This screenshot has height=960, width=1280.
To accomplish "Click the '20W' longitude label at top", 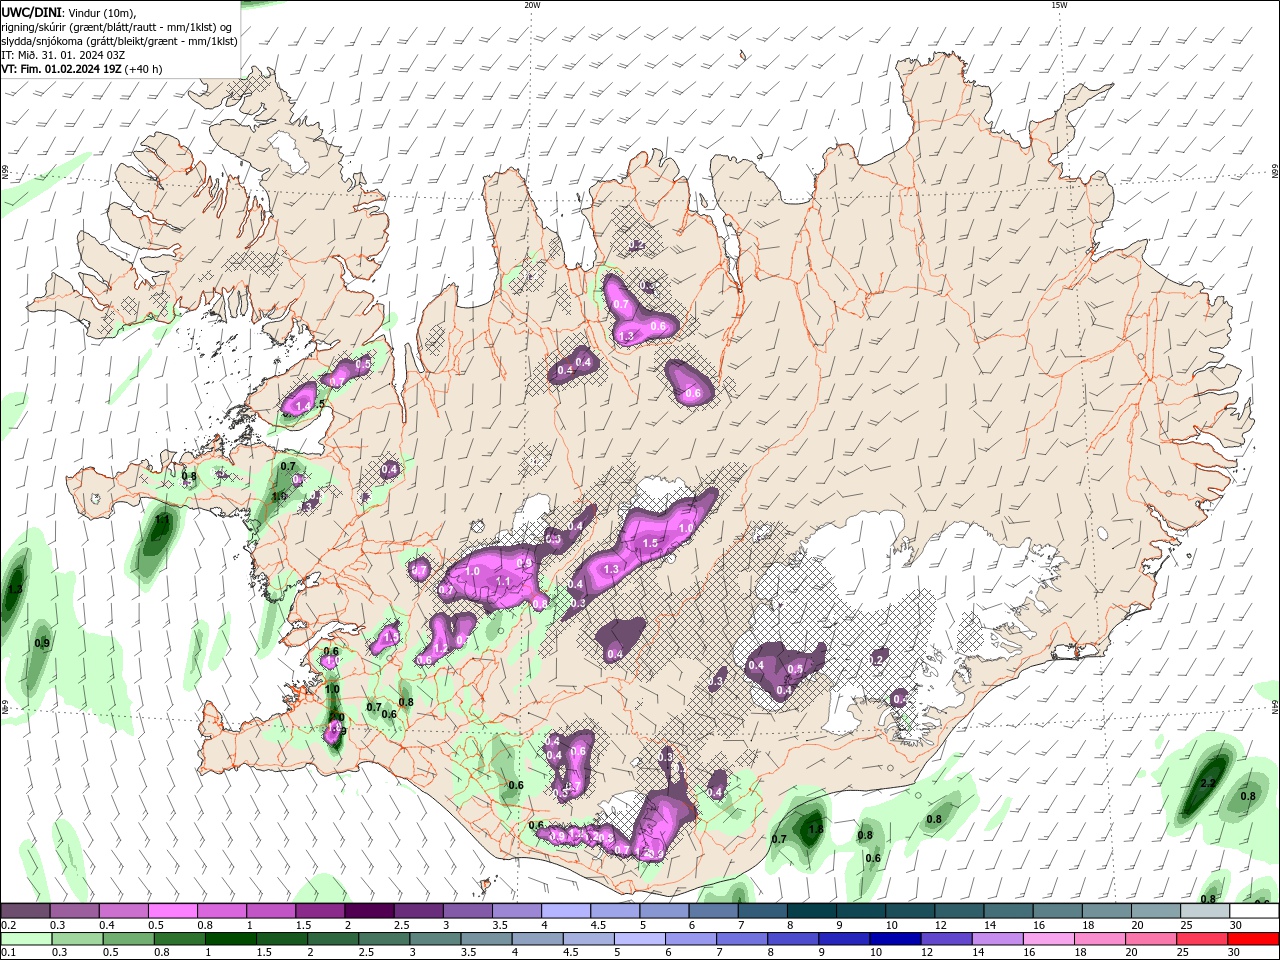I will tap(532, 5).
